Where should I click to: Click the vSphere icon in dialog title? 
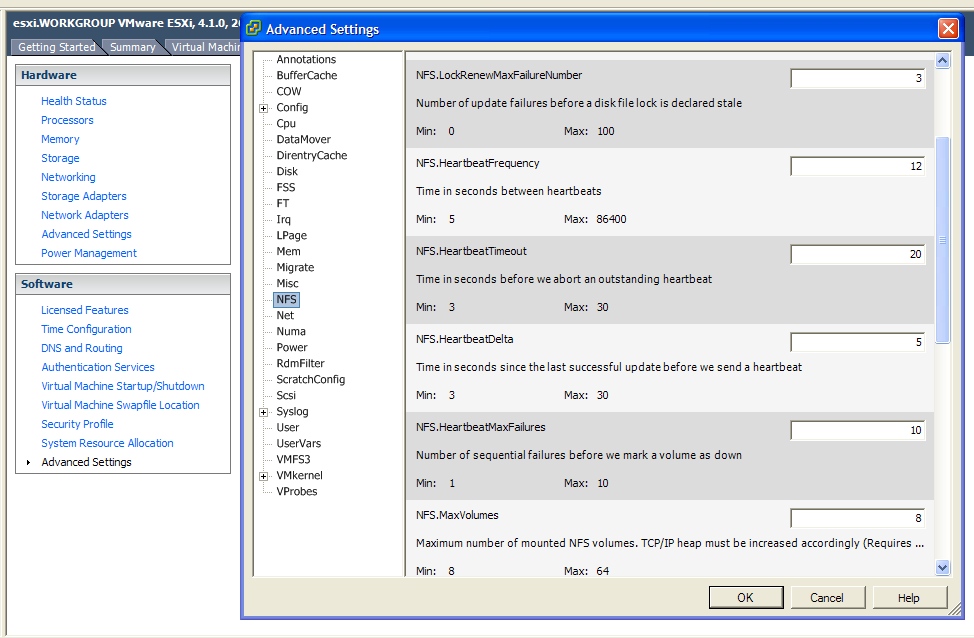(253, 28)
